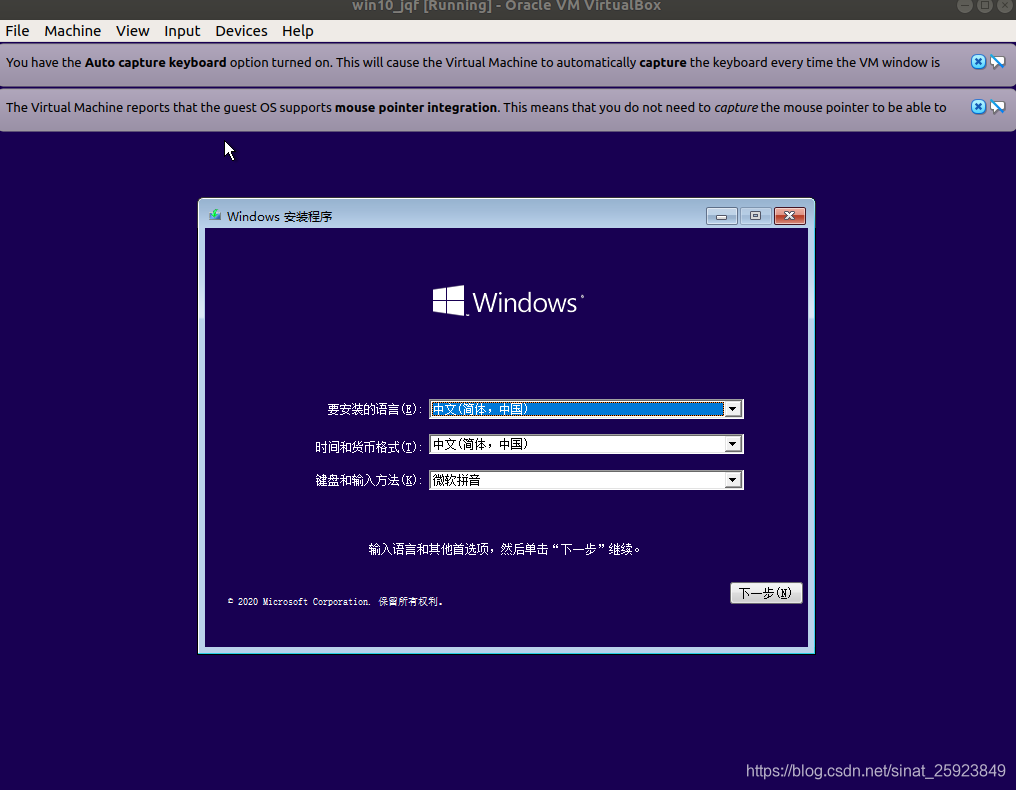
Task: Maximize the Windows 安装程序 dialog
Action: pos(755,216)
